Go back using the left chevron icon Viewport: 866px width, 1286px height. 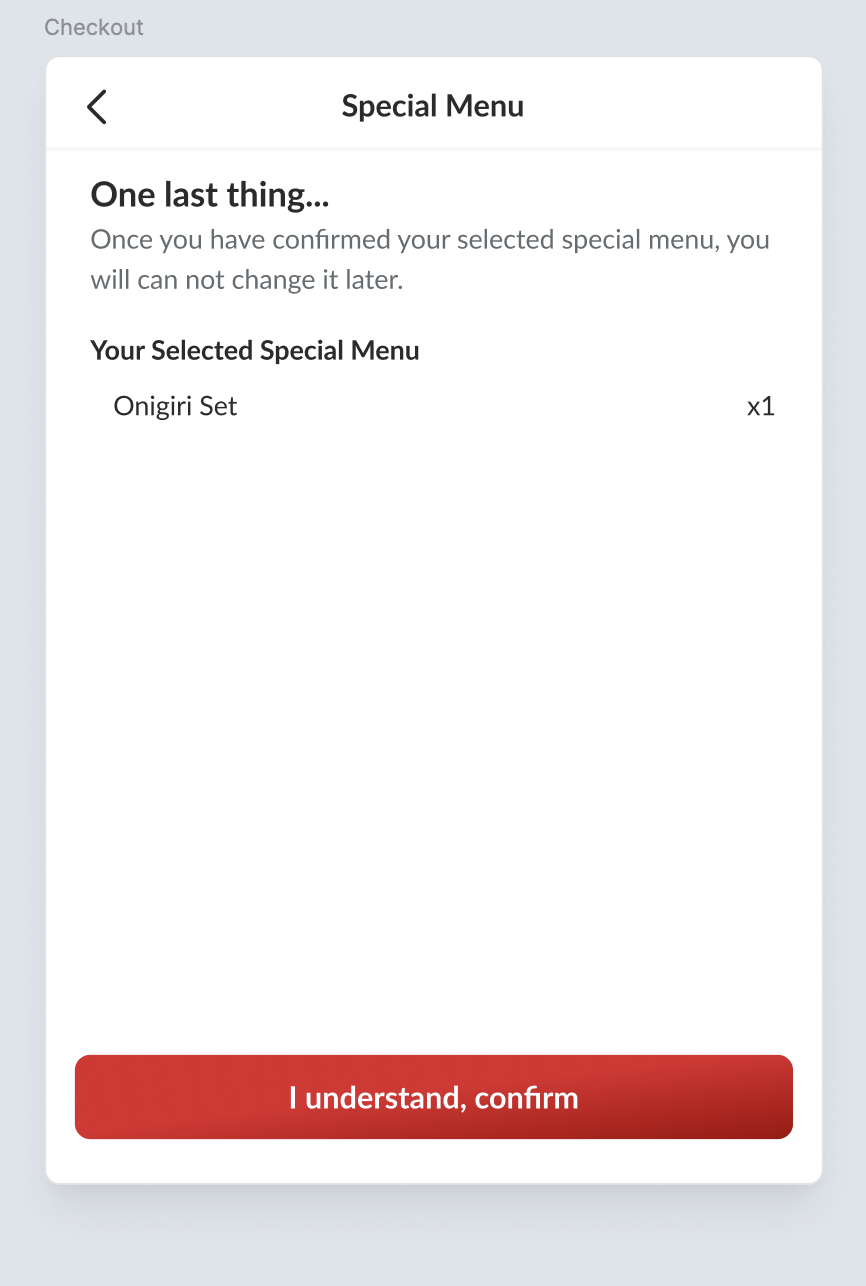tap(97, 106)
